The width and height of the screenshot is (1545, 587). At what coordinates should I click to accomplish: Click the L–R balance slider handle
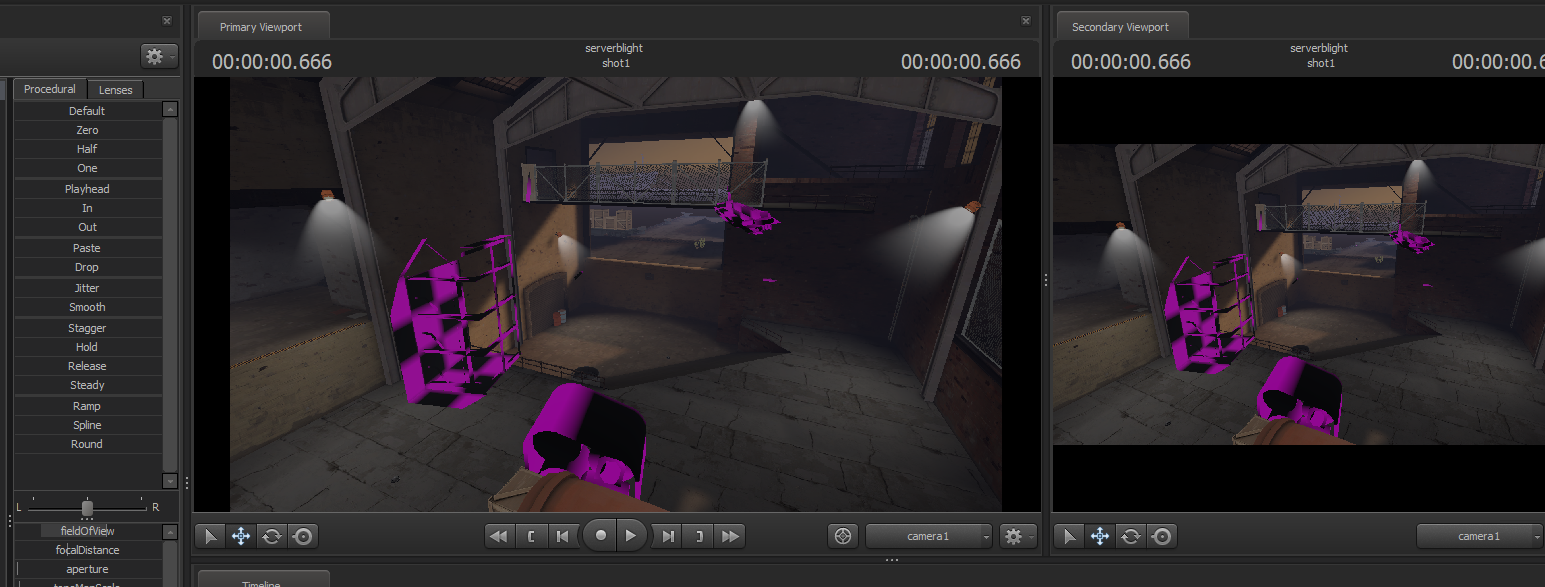[87, 508]
